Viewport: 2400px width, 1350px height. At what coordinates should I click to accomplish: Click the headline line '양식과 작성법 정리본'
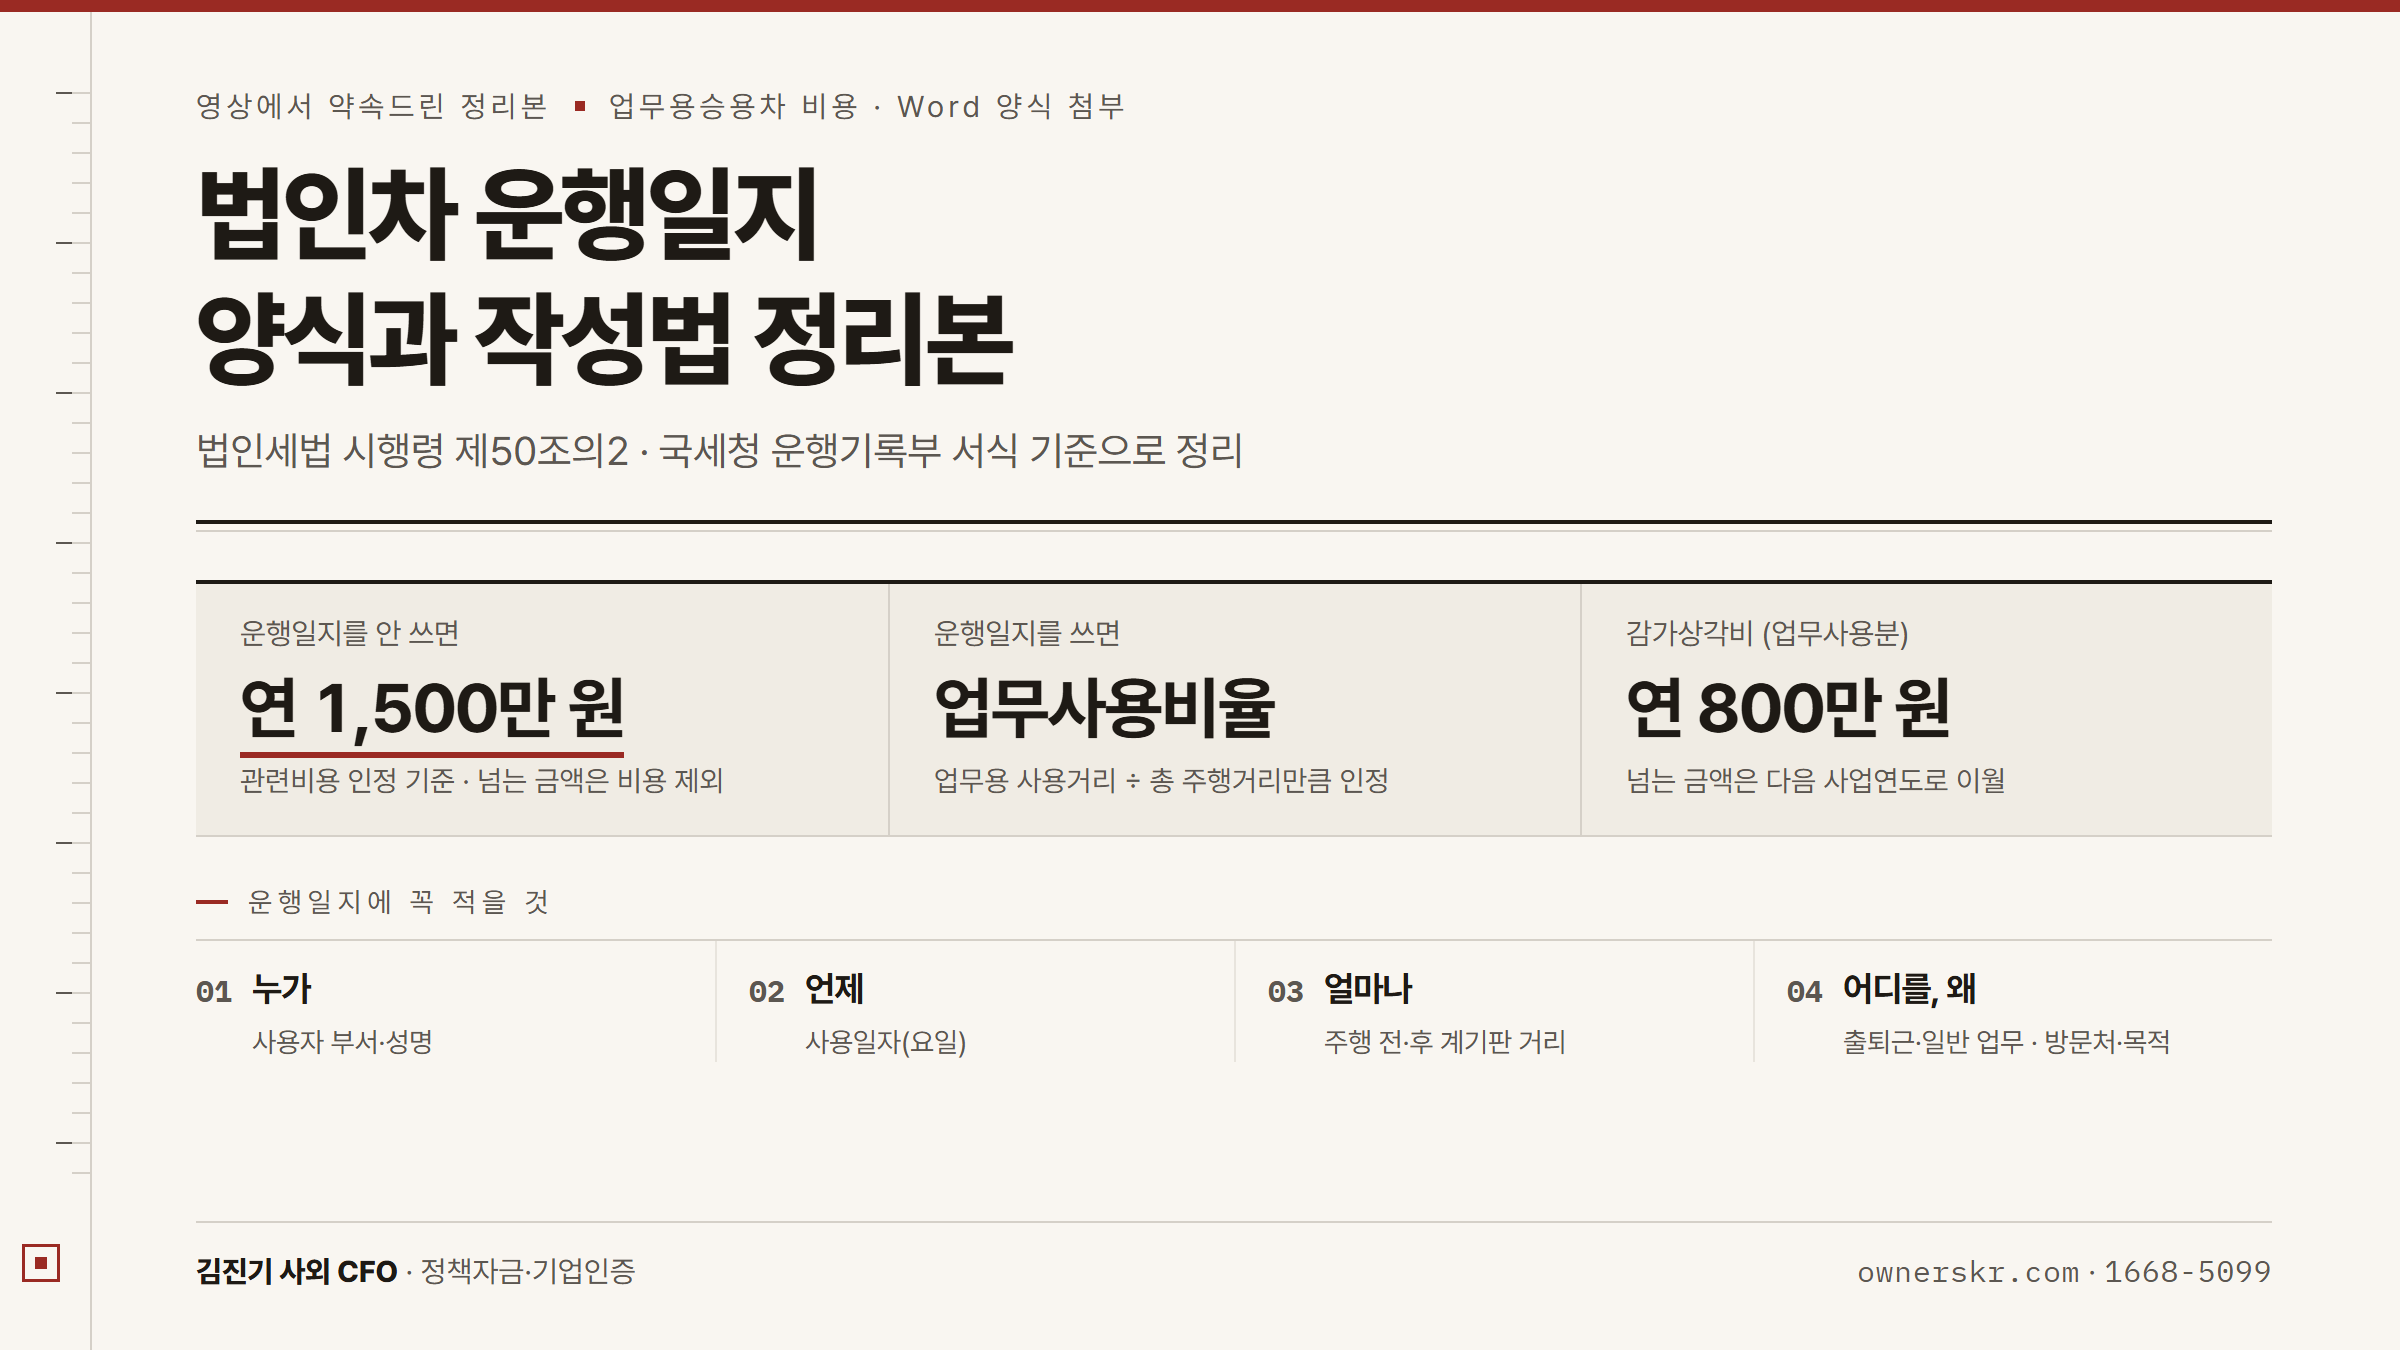click(x=605, y=338)
